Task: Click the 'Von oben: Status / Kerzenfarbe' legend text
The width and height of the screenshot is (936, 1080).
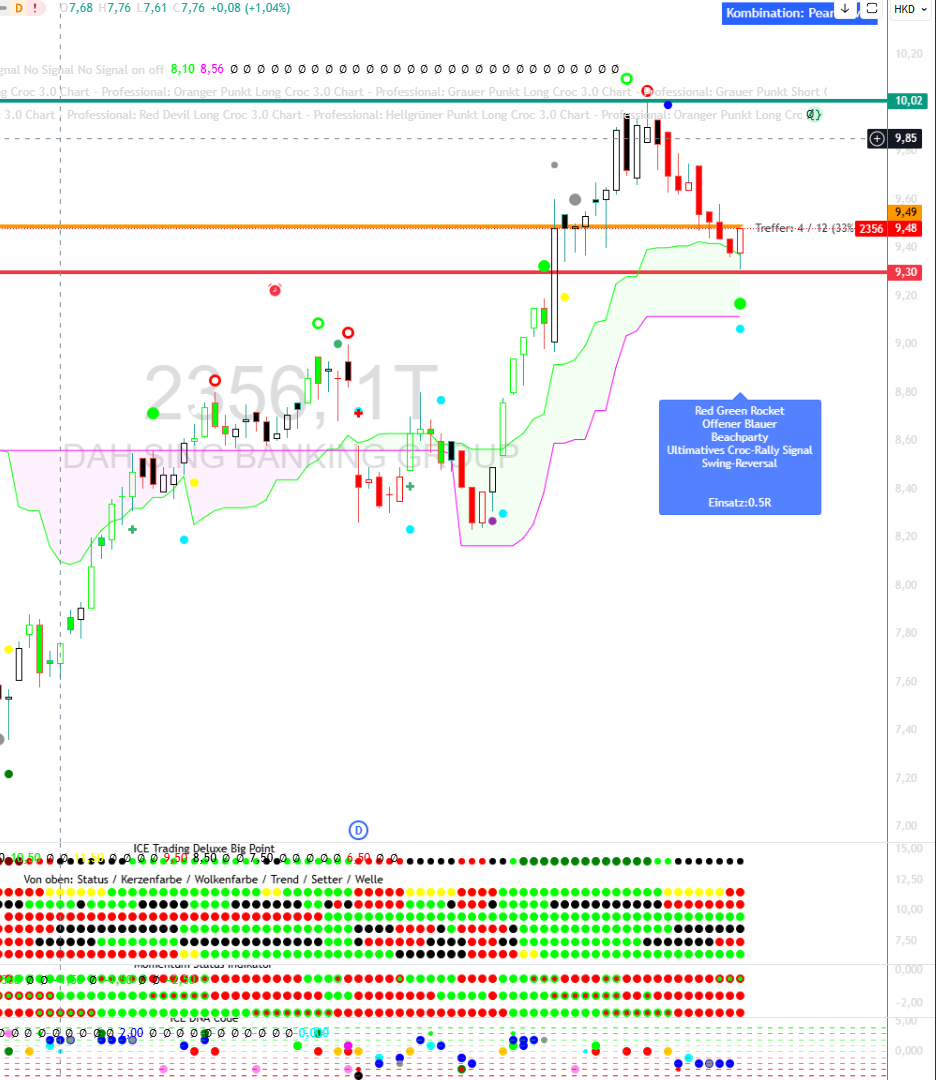Action: coord(203,879)
